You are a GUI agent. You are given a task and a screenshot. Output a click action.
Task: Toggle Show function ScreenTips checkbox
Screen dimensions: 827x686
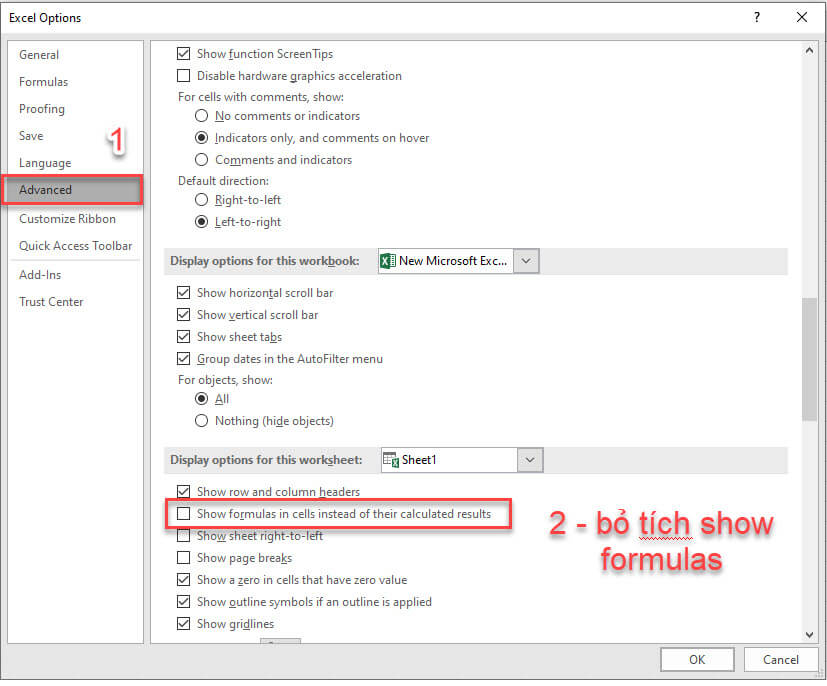coord(184,54)
